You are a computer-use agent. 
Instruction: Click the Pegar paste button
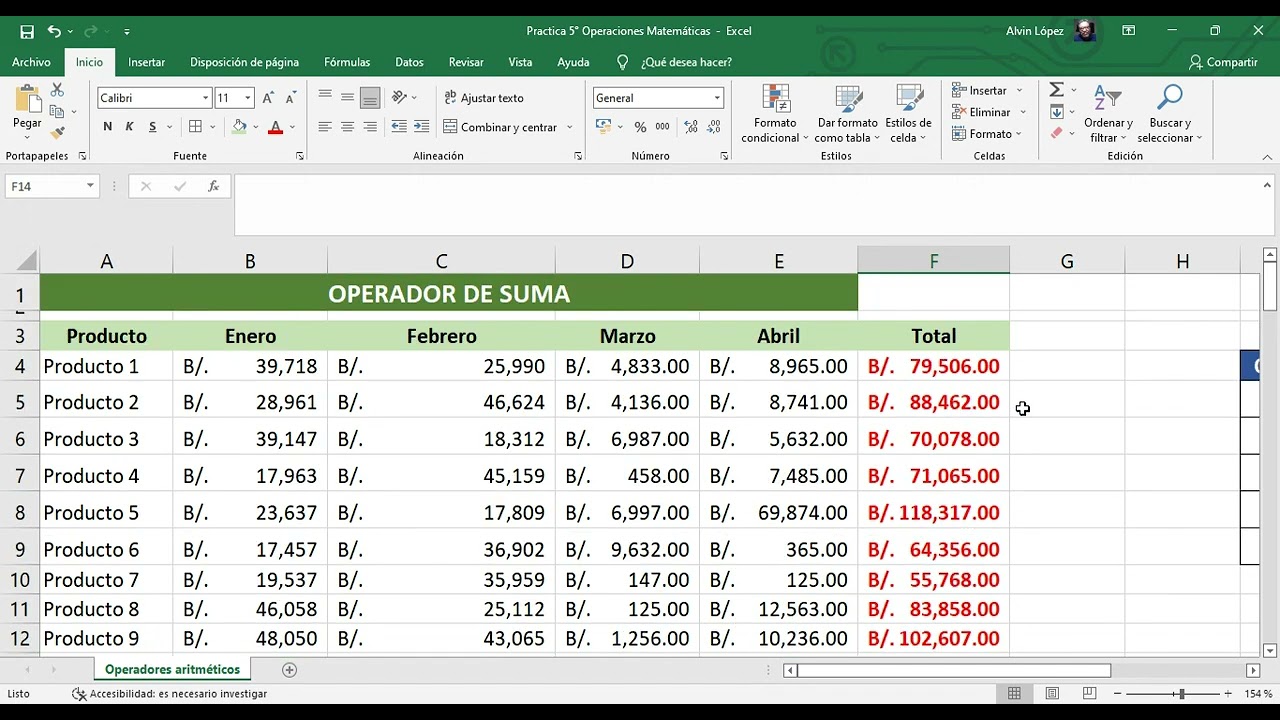[x=27, y=108]
